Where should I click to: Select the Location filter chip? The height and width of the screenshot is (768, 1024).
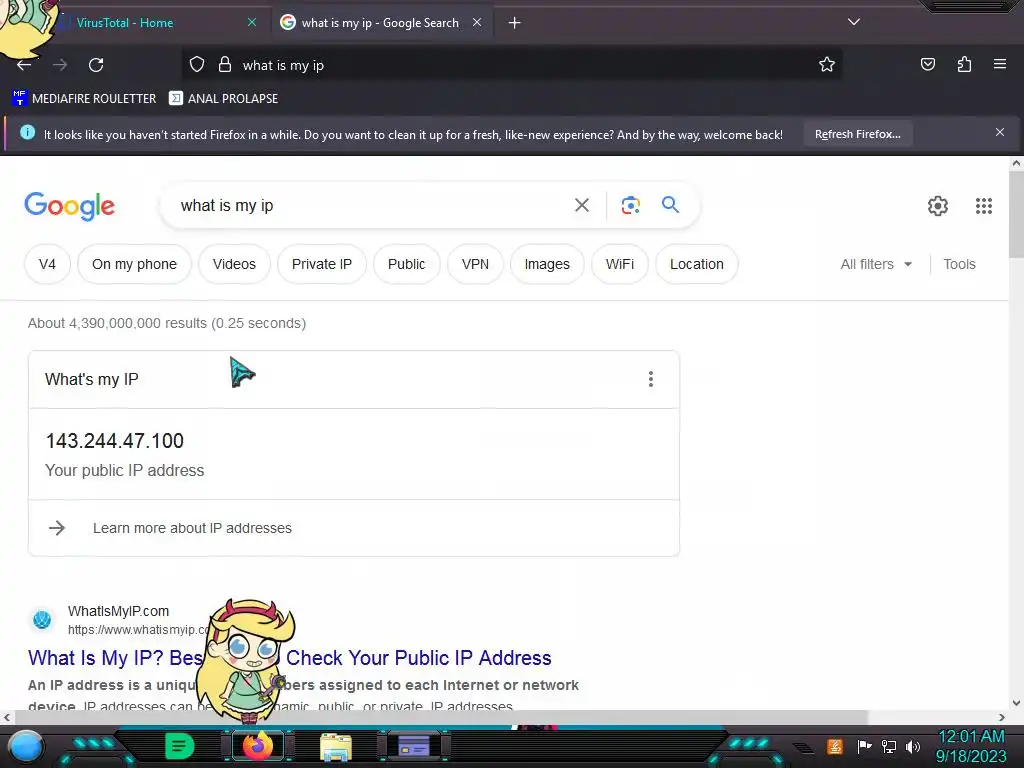tap(696, 264)
